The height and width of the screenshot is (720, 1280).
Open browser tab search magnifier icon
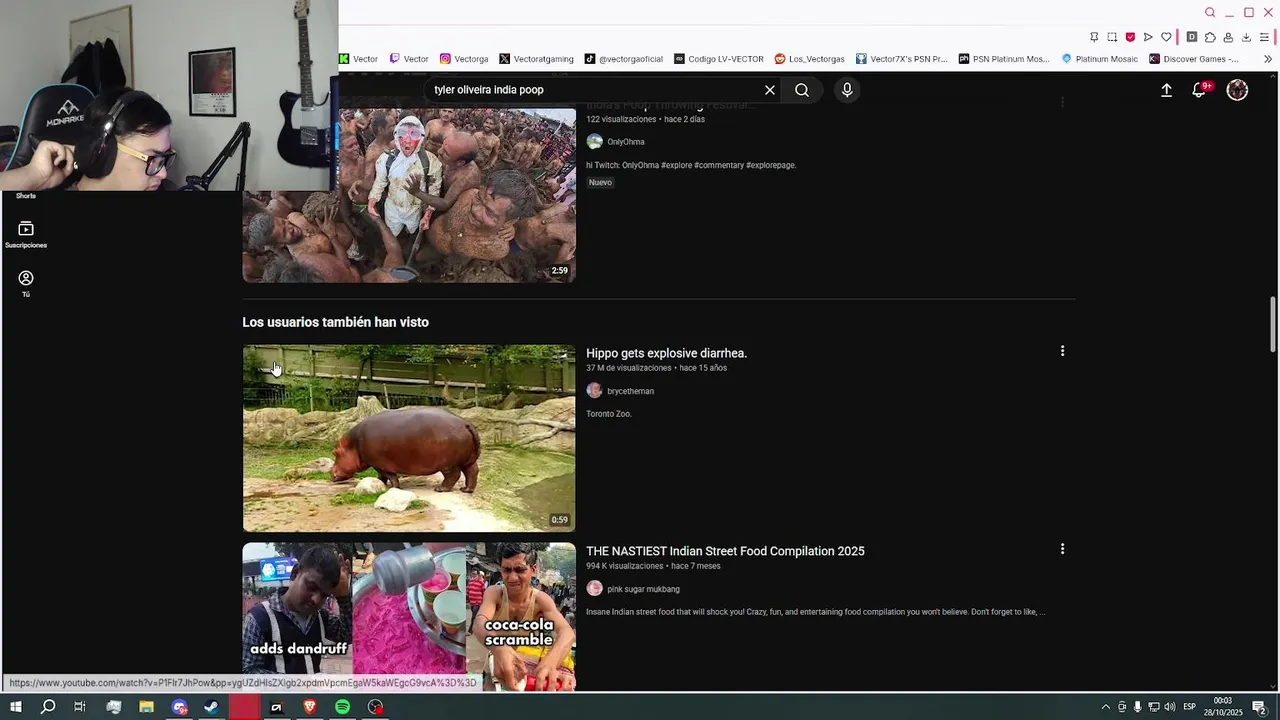point(1210,13)
